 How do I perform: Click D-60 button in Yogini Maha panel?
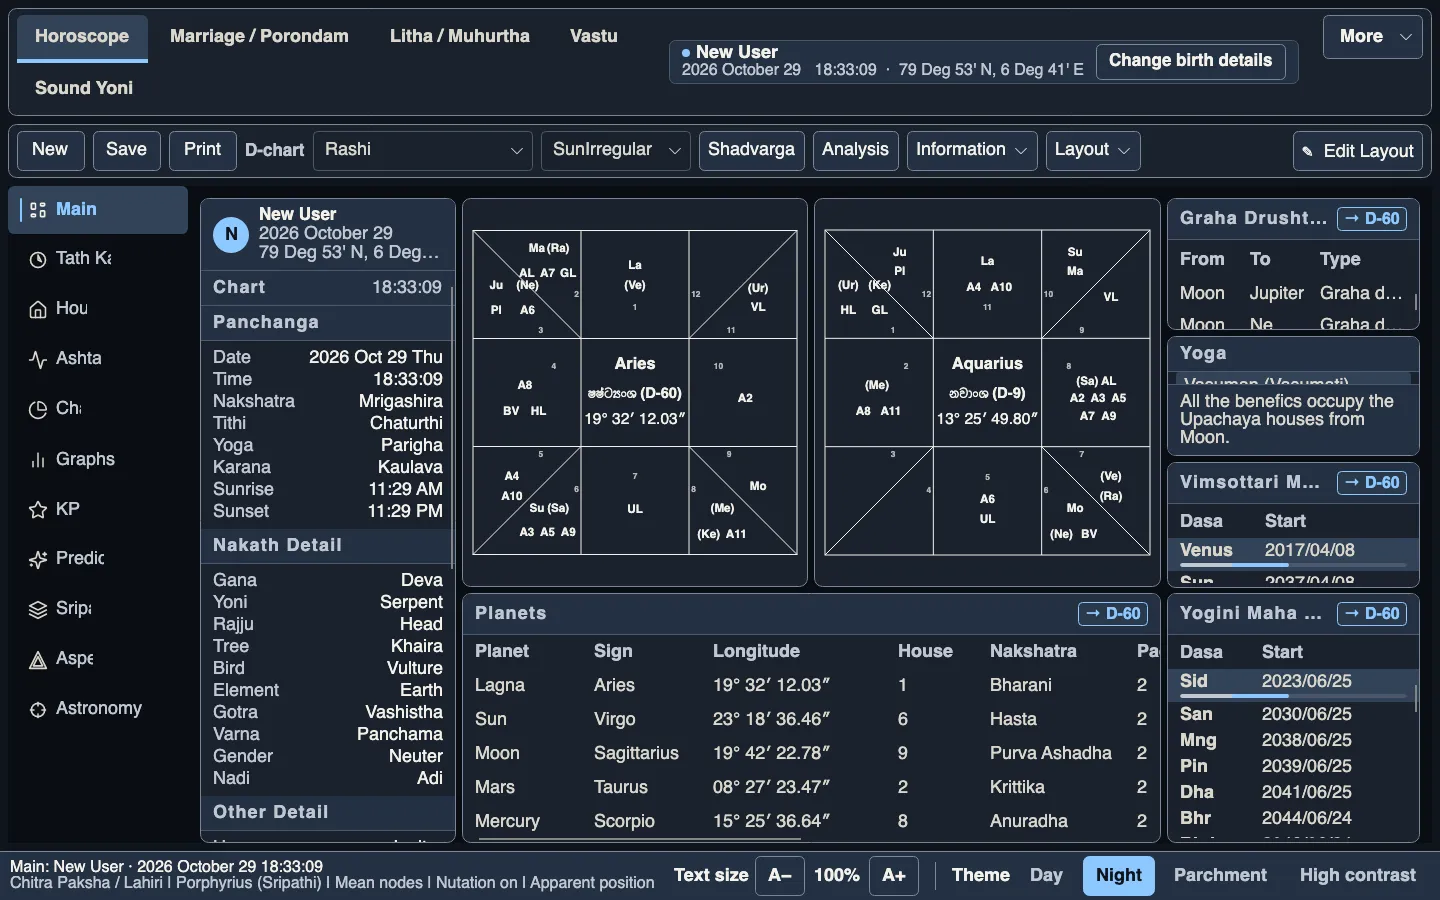(x=1372, y=614)
